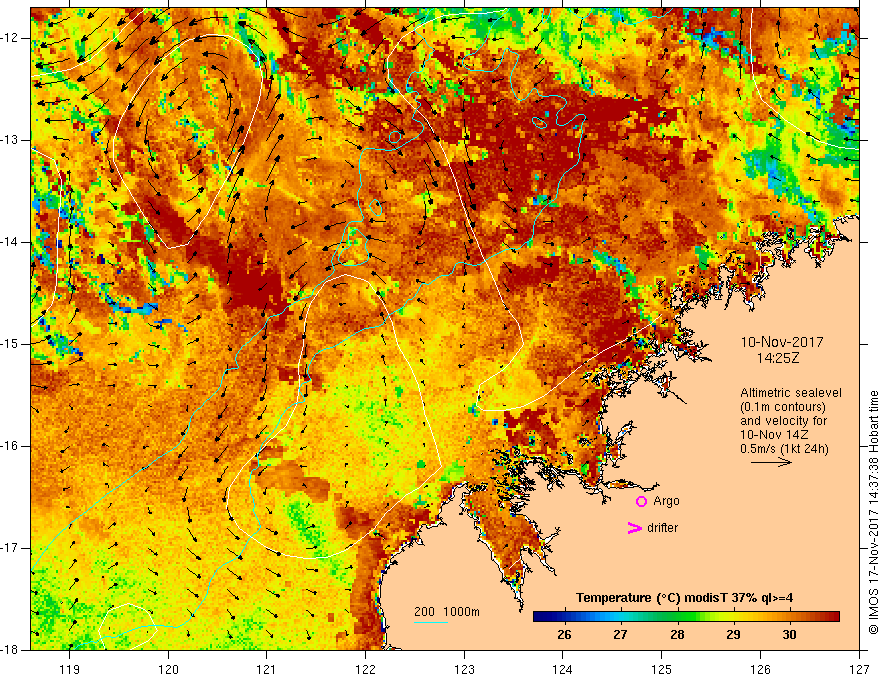Click the magenta Argo circle legend symbol
Viewport: 880px width, 680px height.
641,502
